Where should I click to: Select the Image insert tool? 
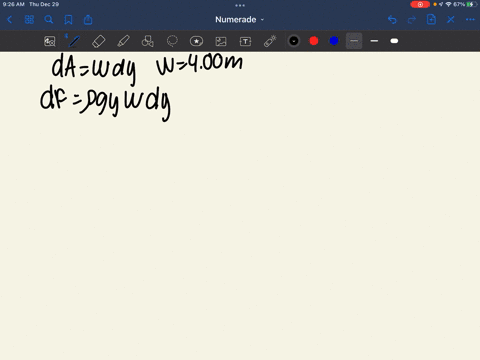(x=221, y=41)
